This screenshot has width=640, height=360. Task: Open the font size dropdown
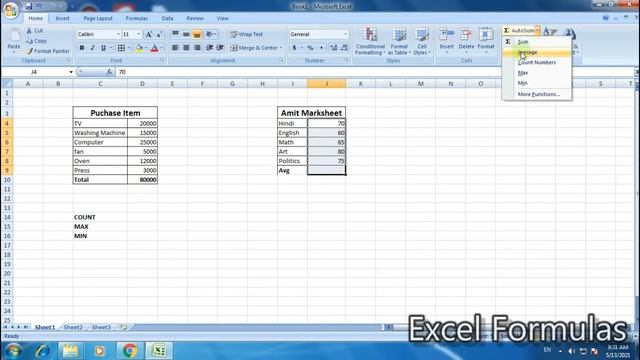(x=139, y=34)
